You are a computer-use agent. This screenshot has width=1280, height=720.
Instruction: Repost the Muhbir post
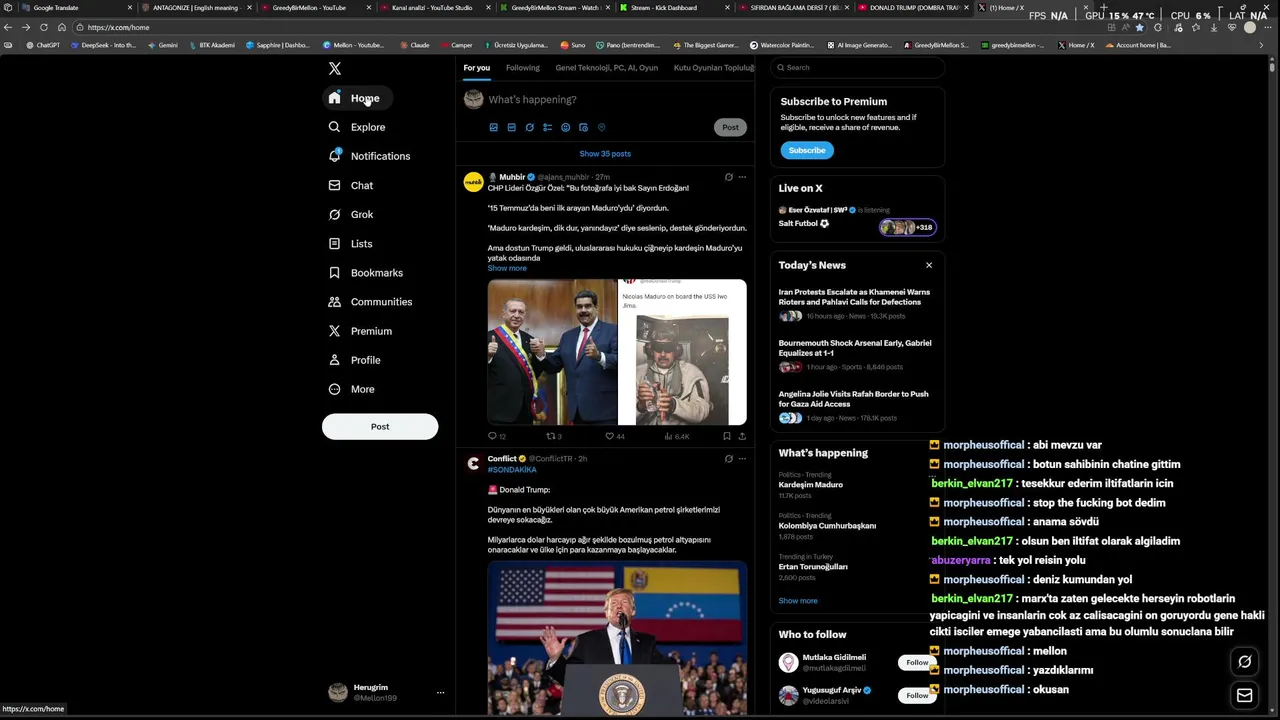[554, 436]
